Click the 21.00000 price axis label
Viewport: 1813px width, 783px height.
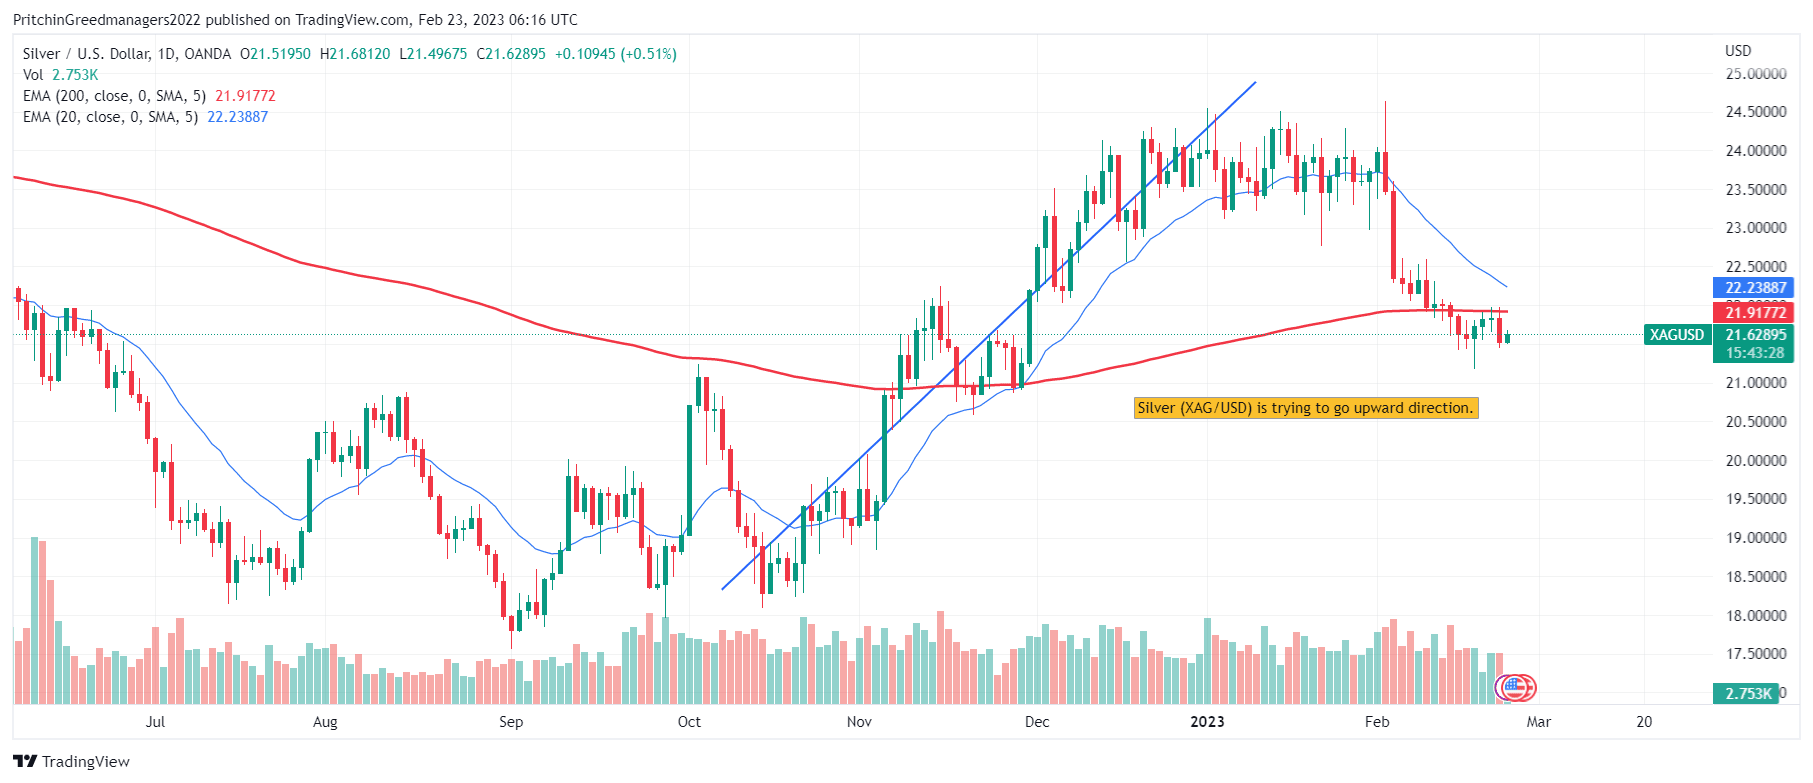click(1756, 383)
